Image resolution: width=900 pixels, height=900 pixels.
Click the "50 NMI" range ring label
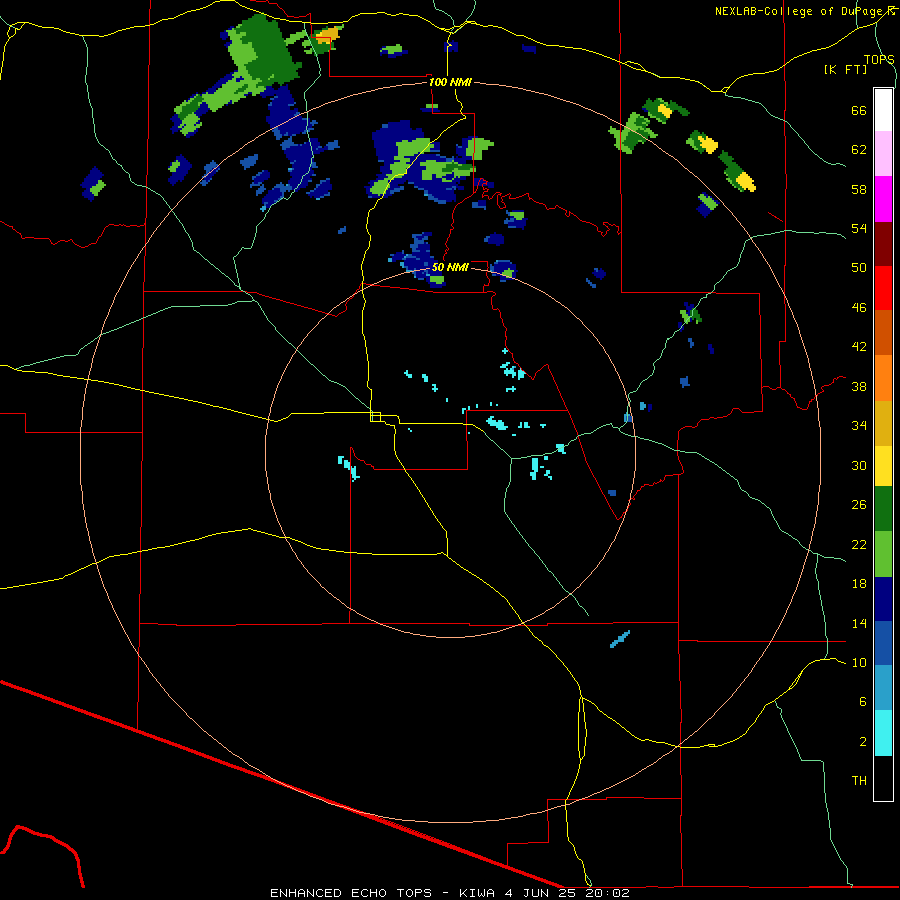pyautogui.click(x=449, y=267)
